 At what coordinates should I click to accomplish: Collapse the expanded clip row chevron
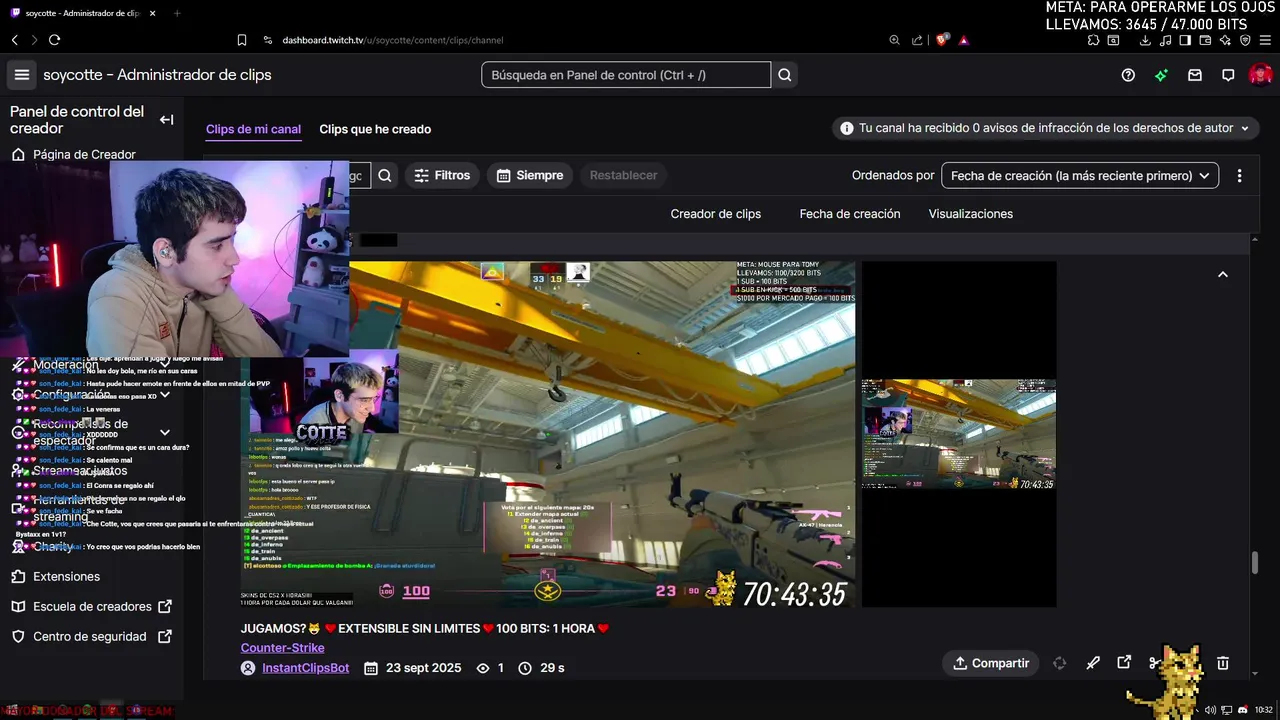click(1222, 274)
